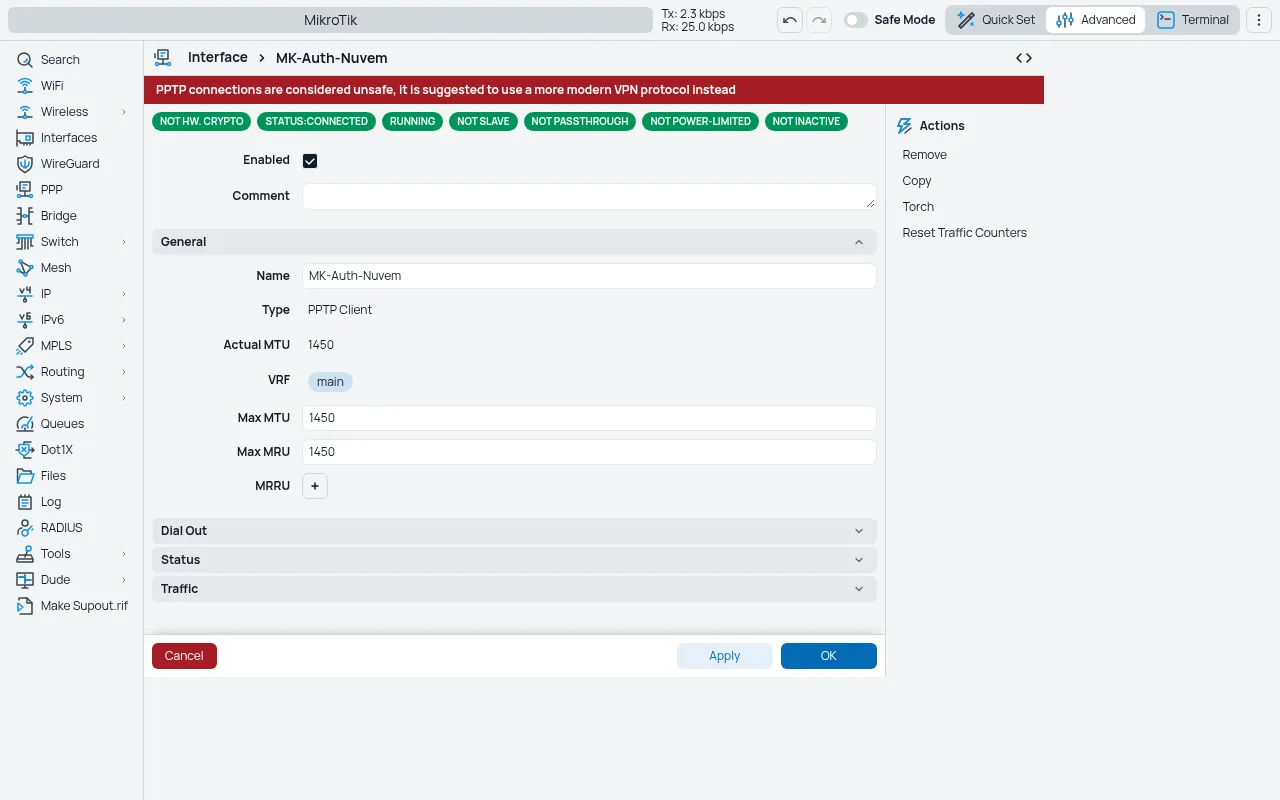
Task: Open the WiFi sidebar icon
Action: 25,86
